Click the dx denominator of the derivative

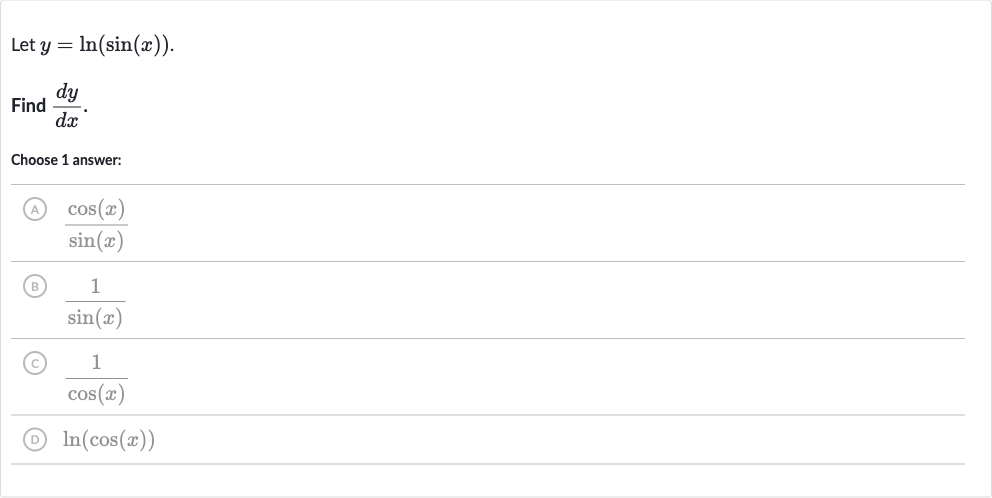click(67, 120)
